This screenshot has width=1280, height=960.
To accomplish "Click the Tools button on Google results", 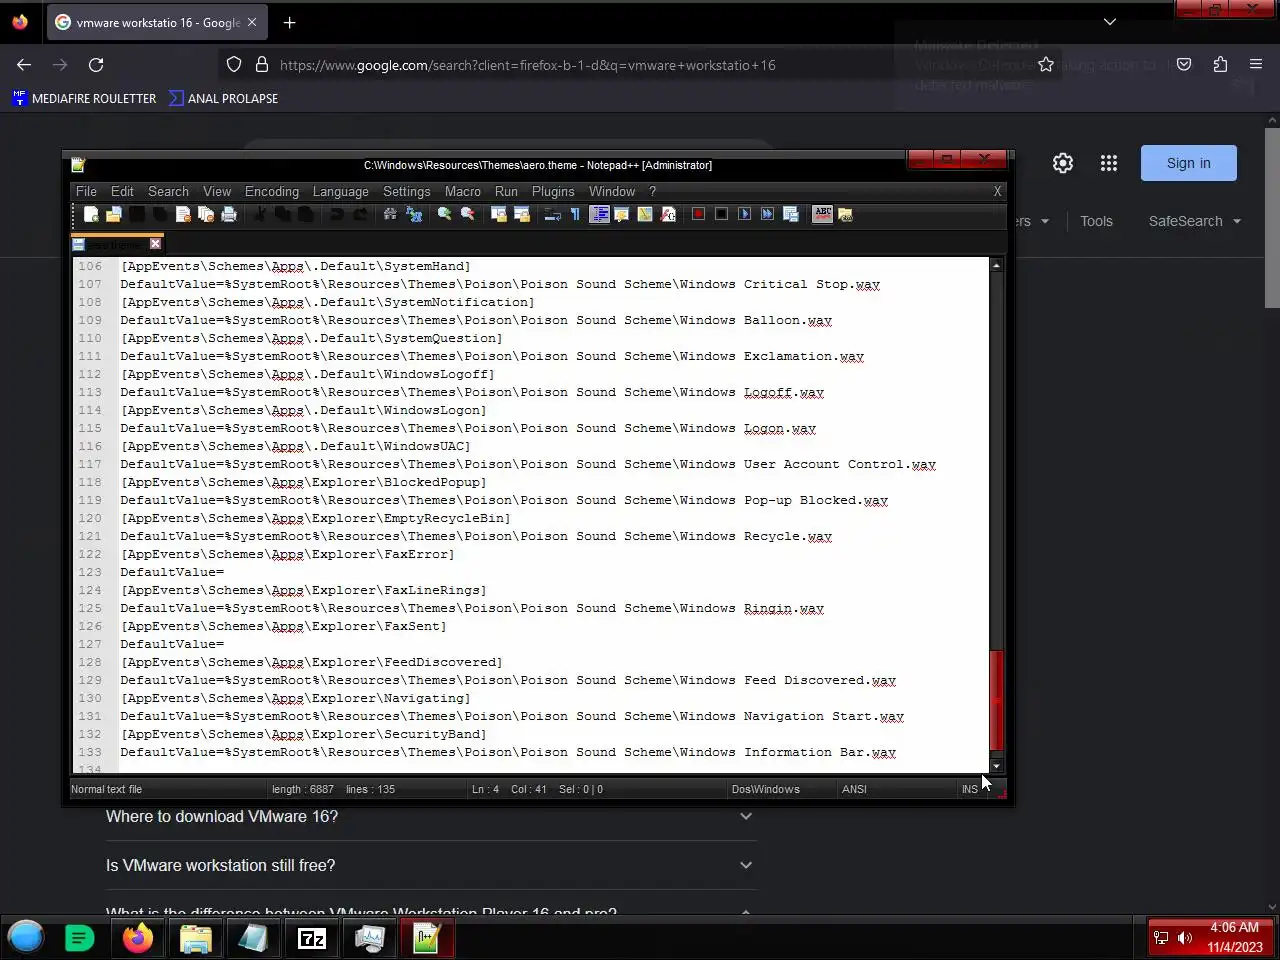I will coord(1096,221).
